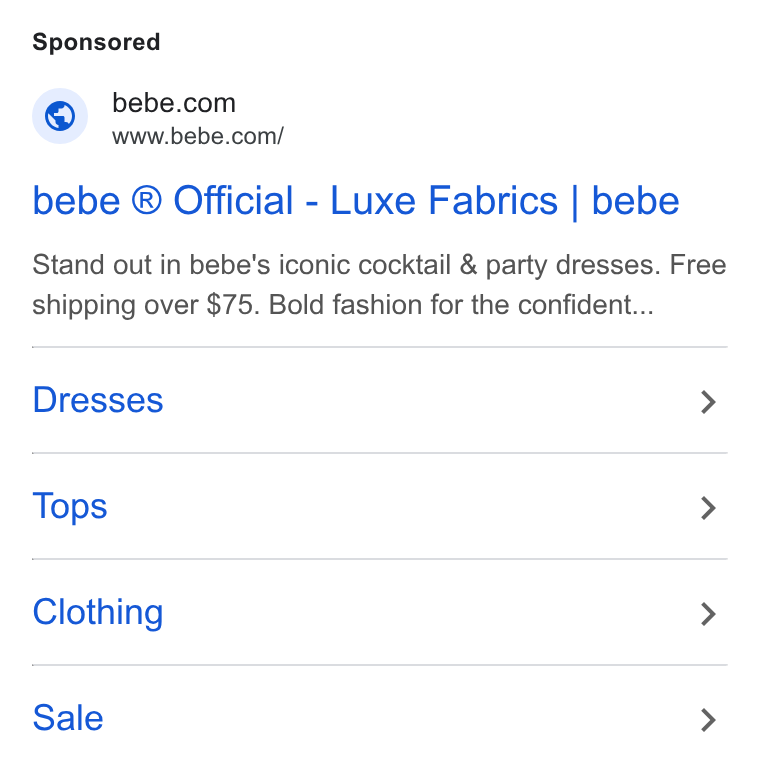Click the chevron arrow on the Sale row
The width and height of the screenshot is (760, 770).
click(x=708, y=720)
